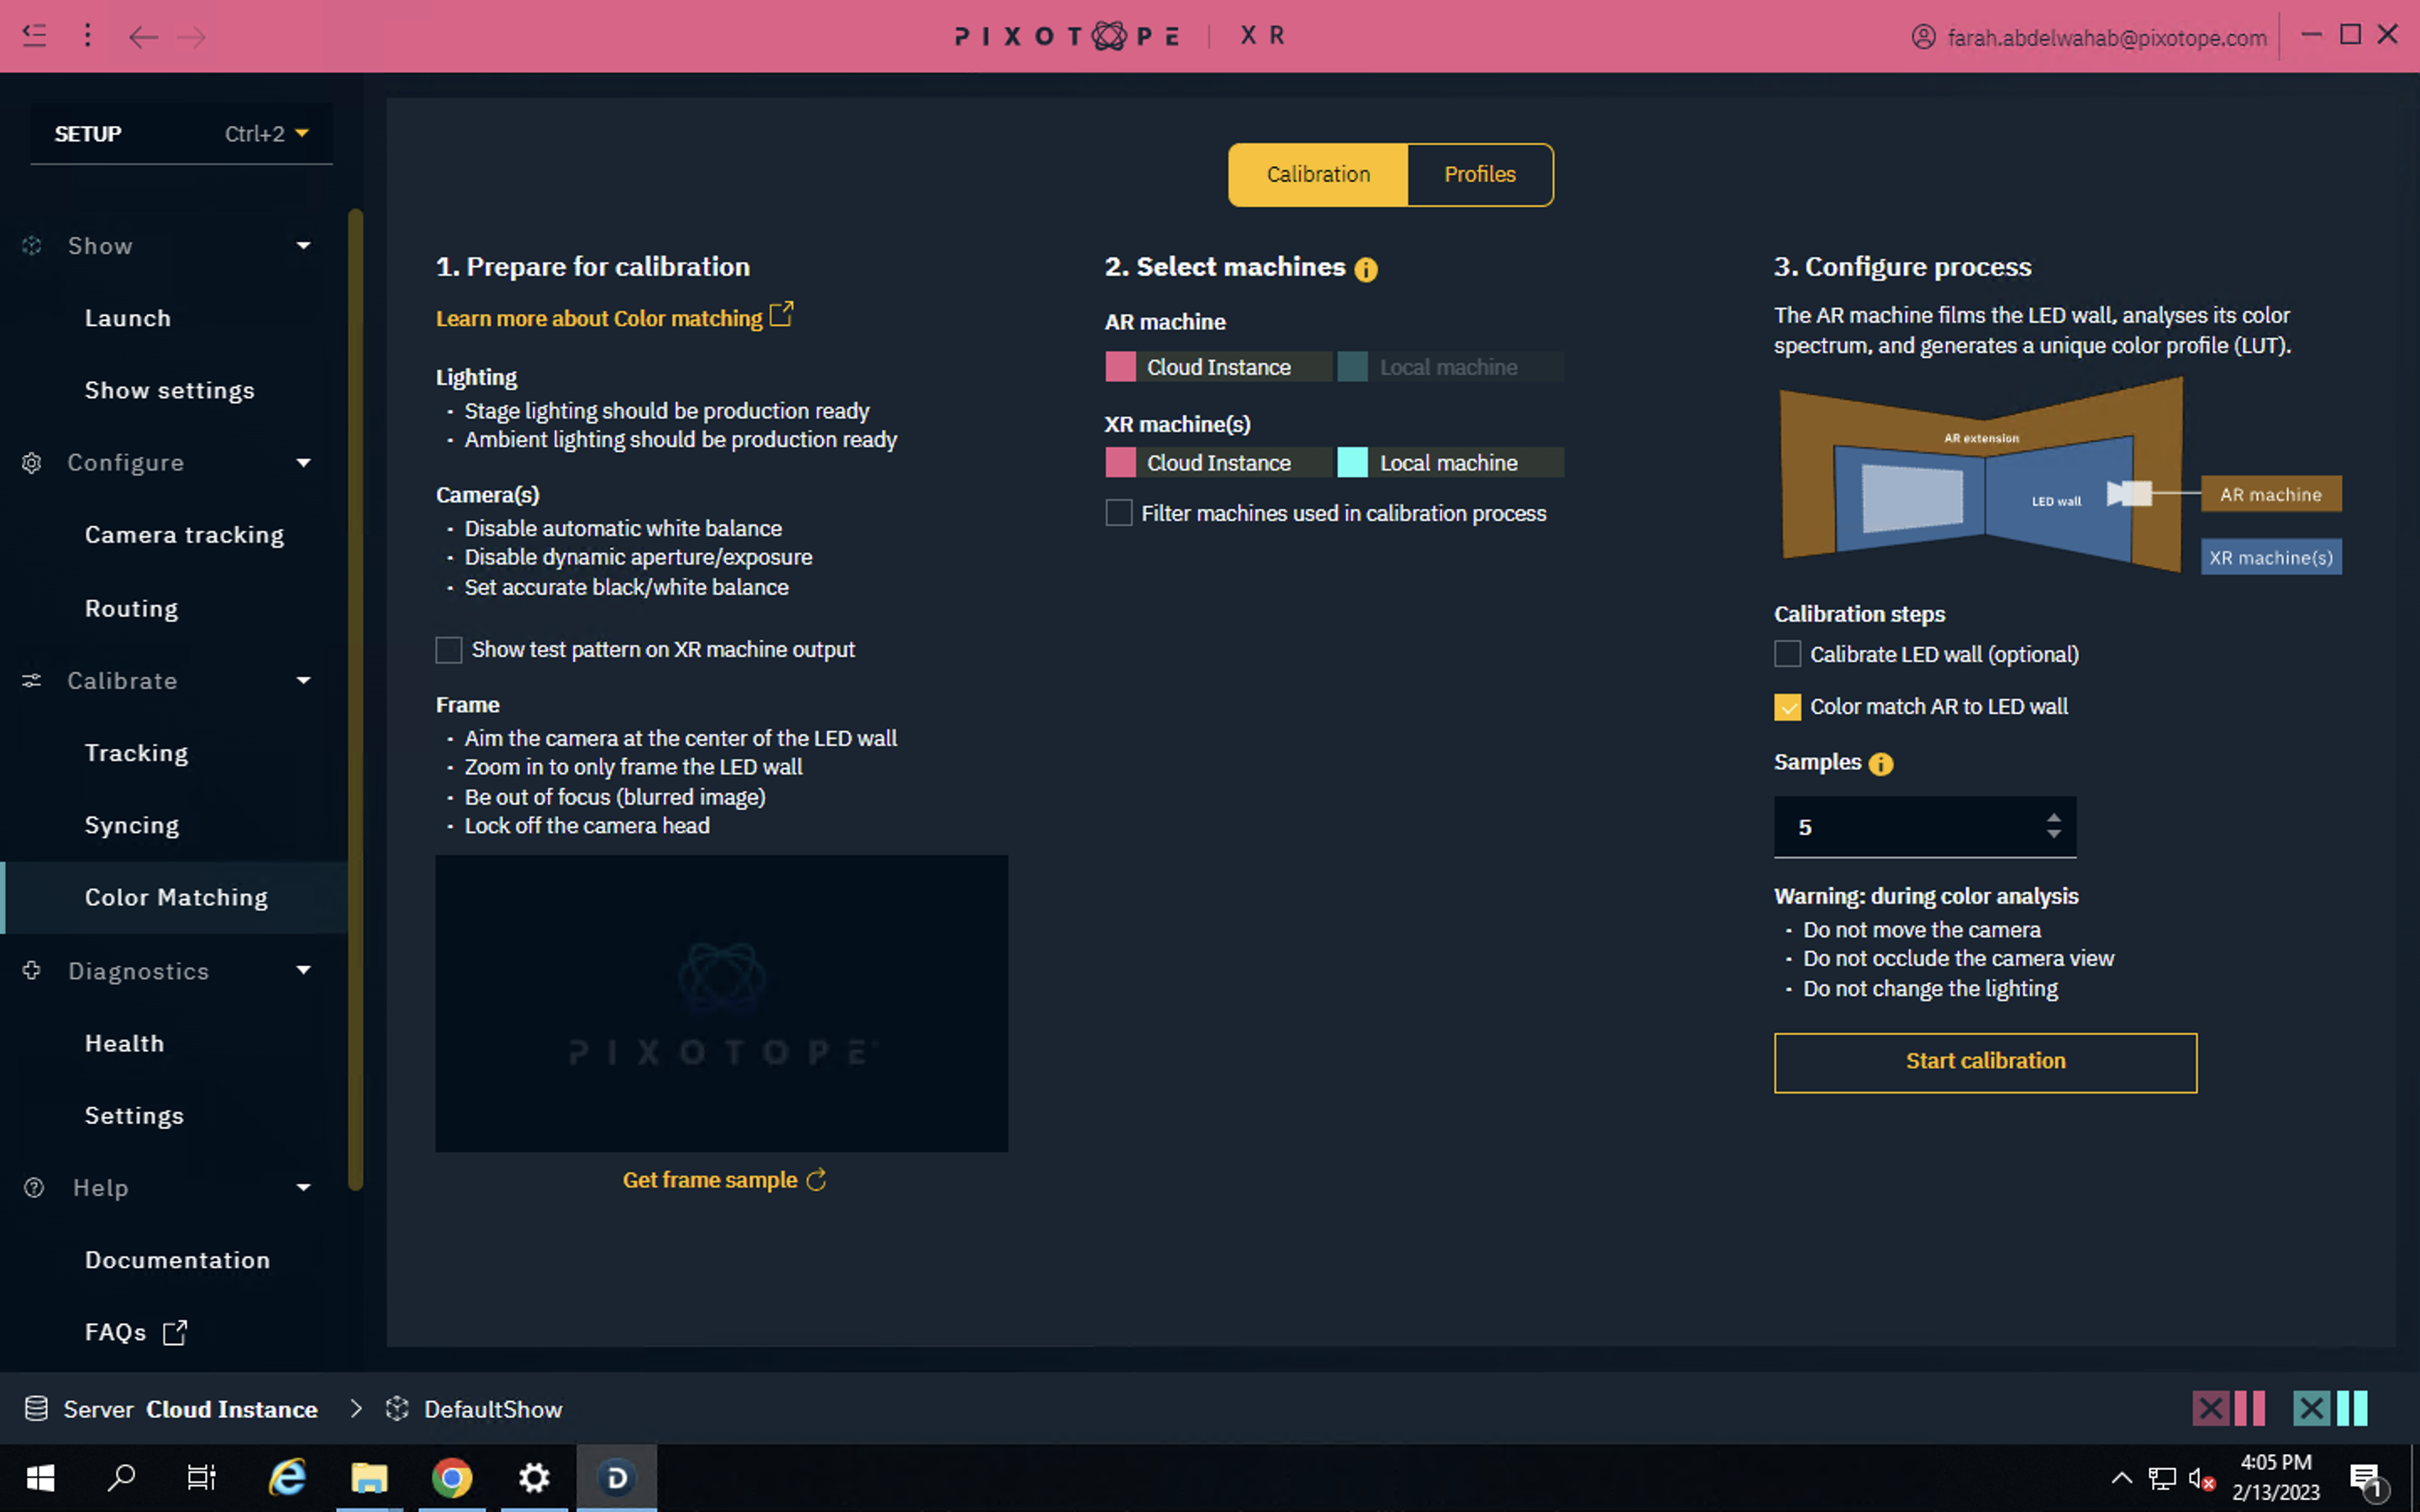This screenshot has height=1512, width=2420.
Task: Enable Show test pattern on XR machine output
Action: pos(449,650)
